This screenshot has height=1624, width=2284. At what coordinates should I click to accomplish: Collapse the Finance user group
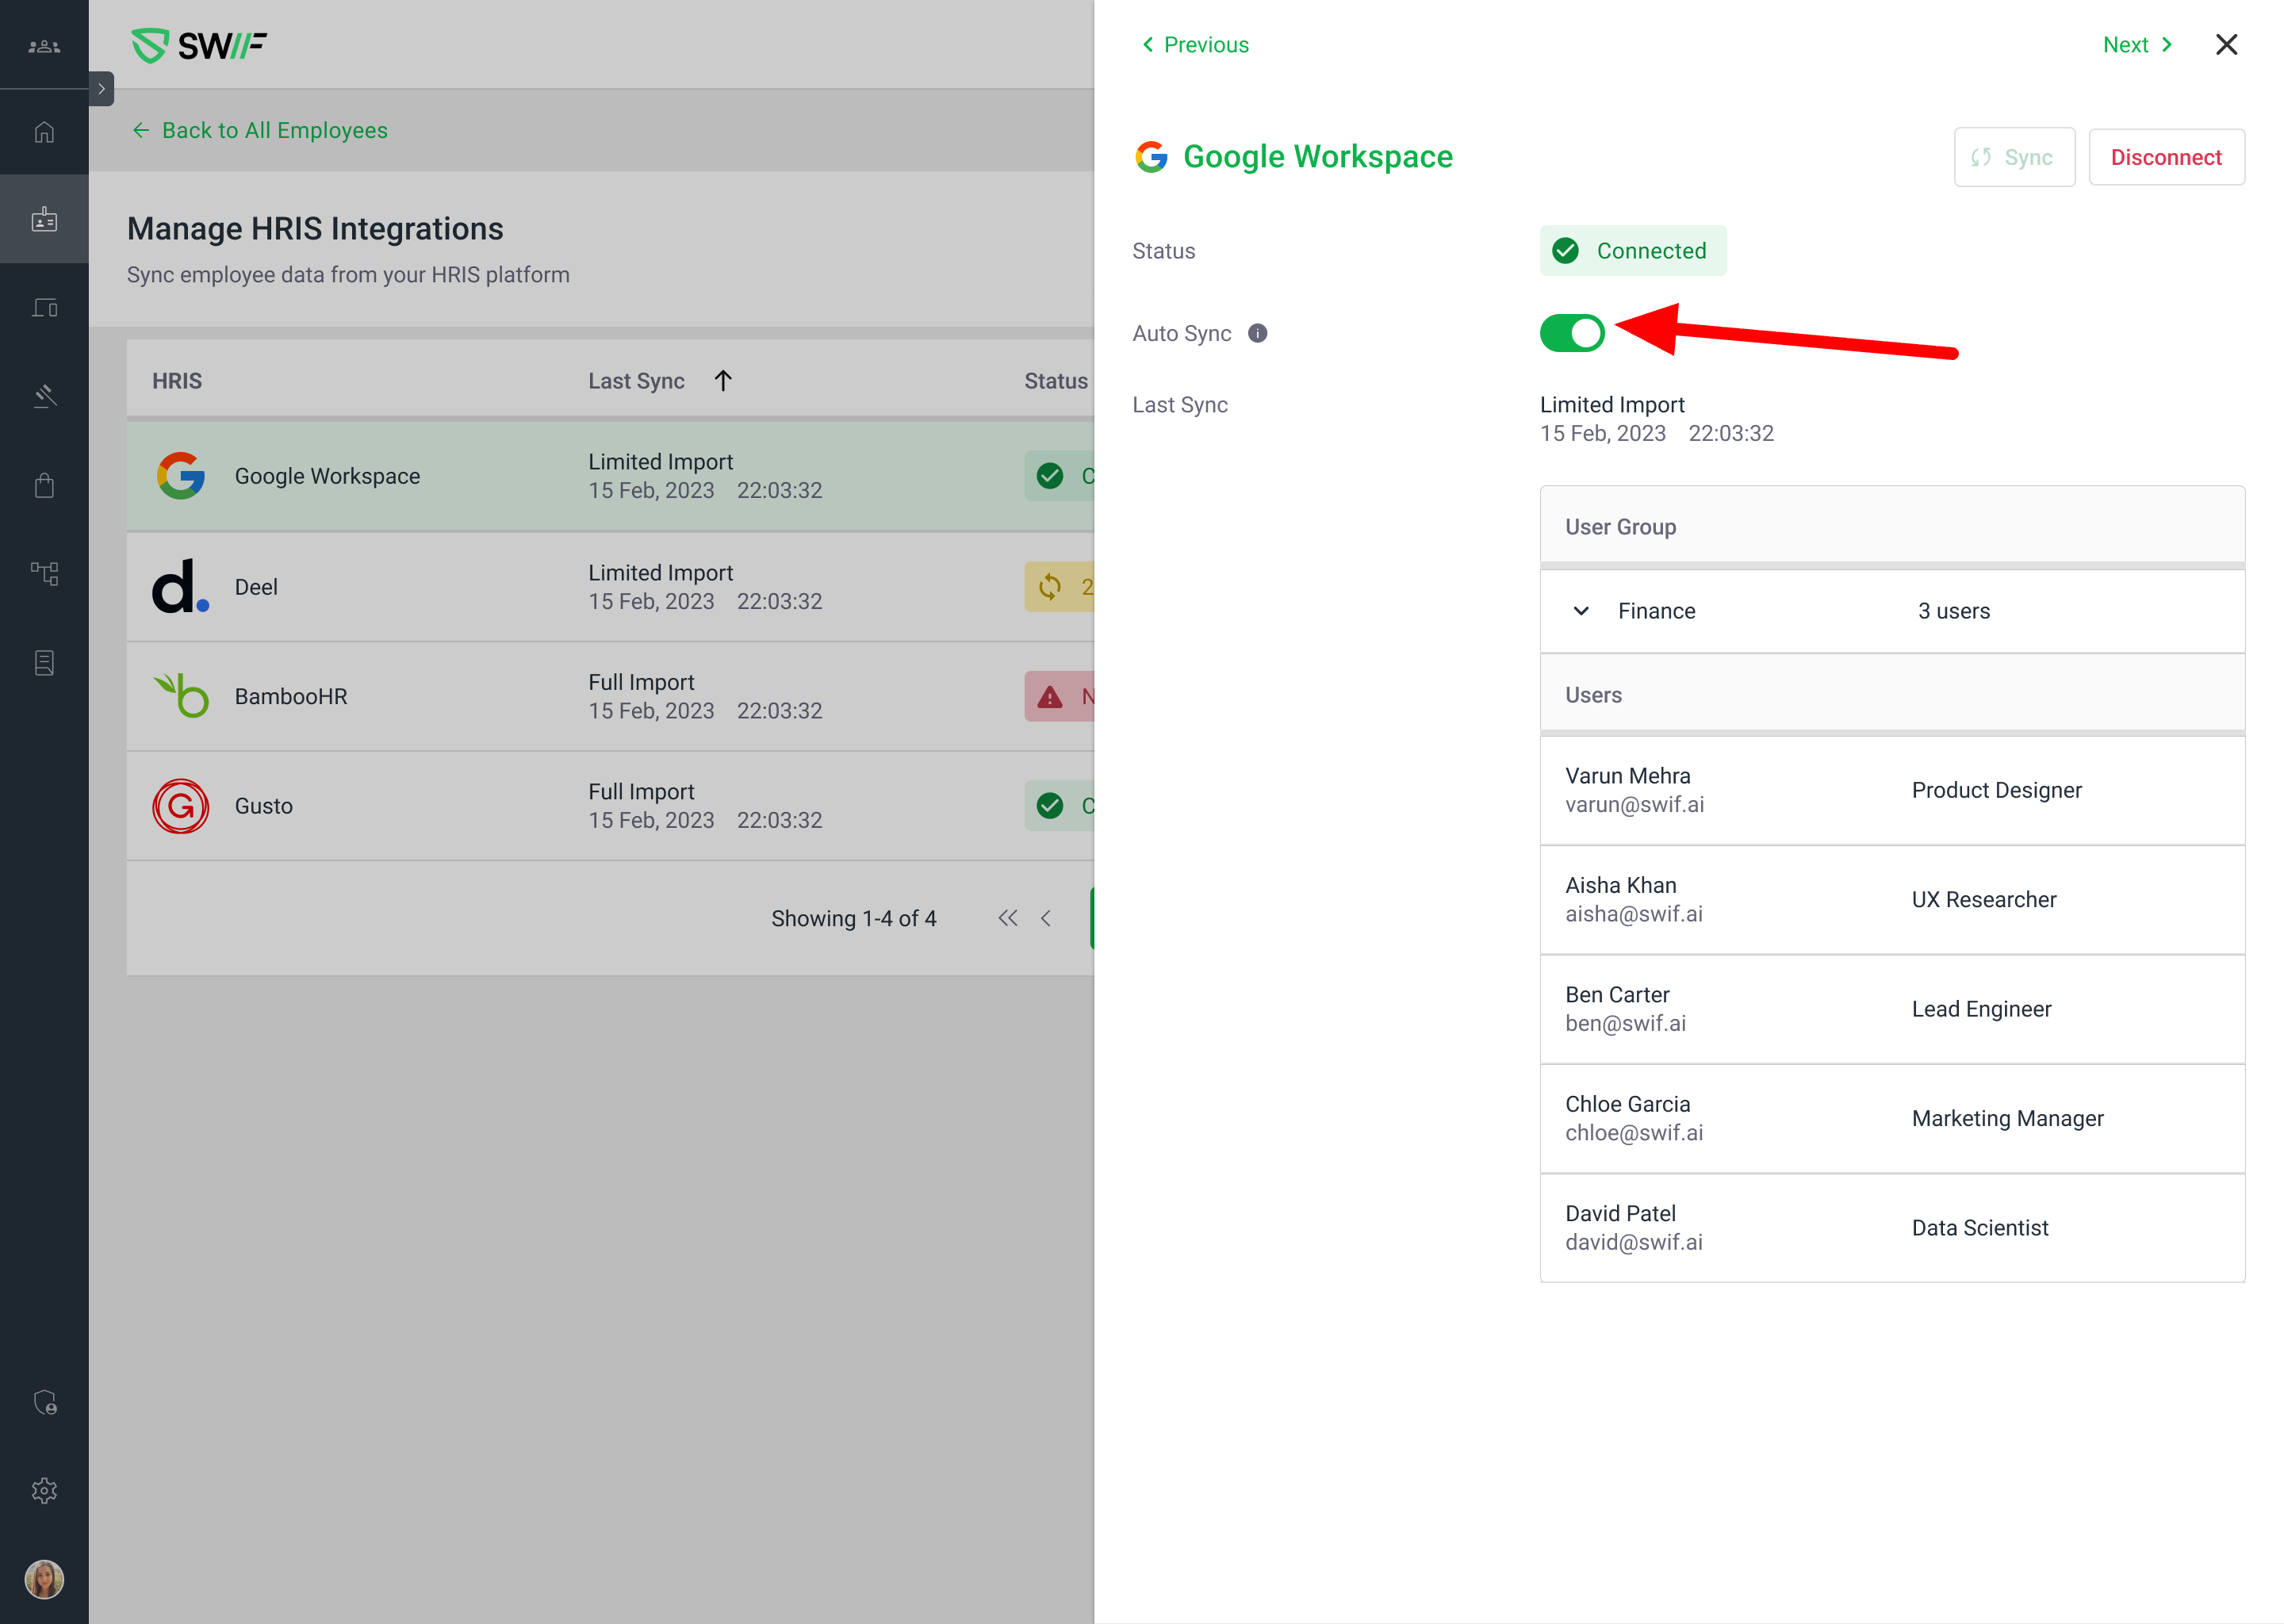pos(1580,611)
